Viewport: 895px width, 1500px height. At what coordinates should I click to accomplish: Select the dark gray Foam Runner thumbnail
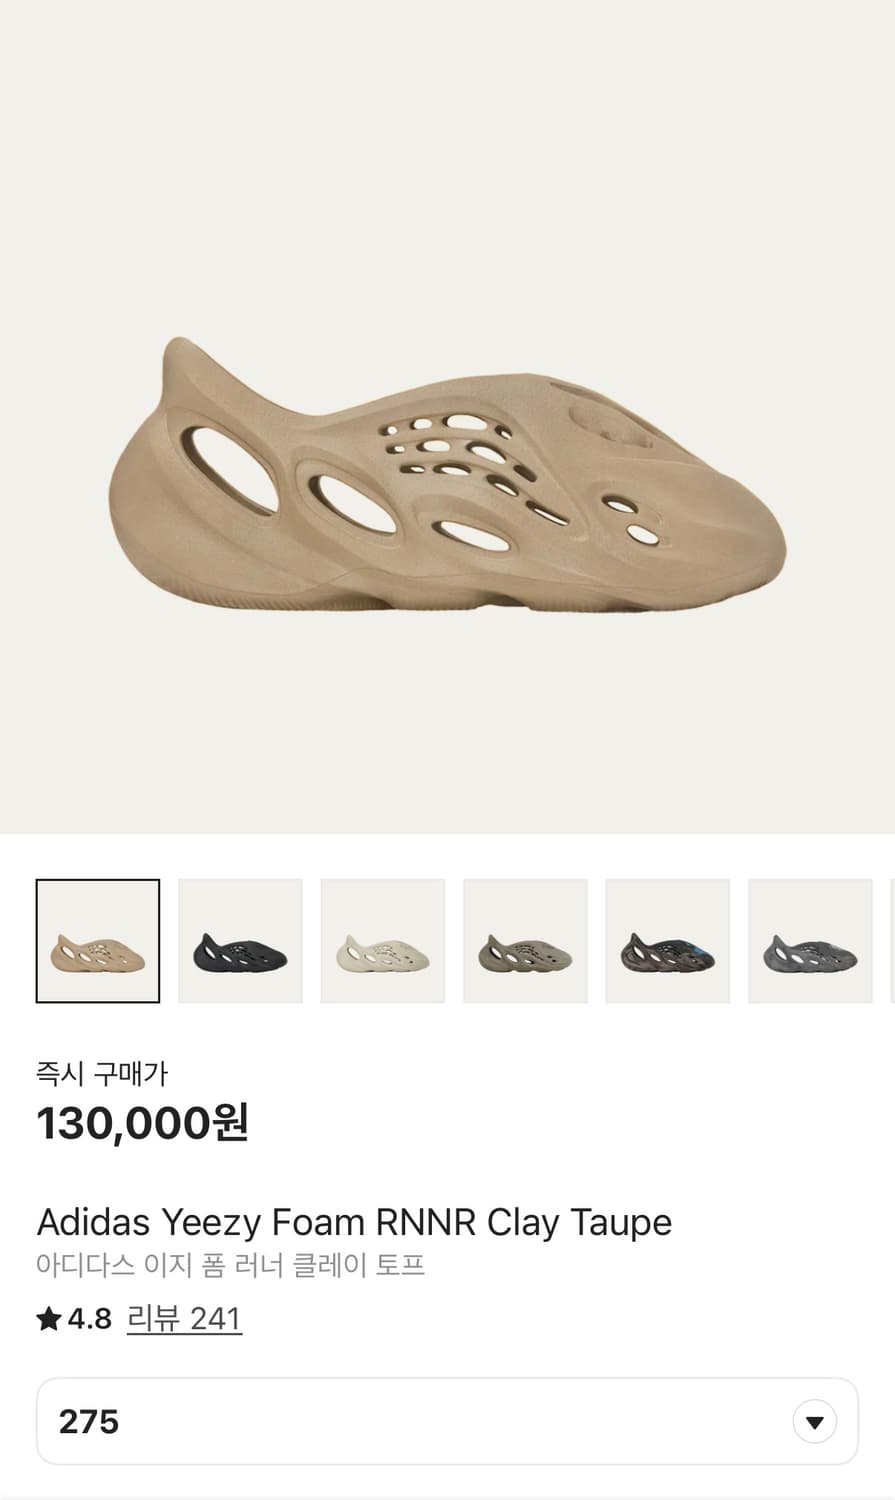coord(810,941)
